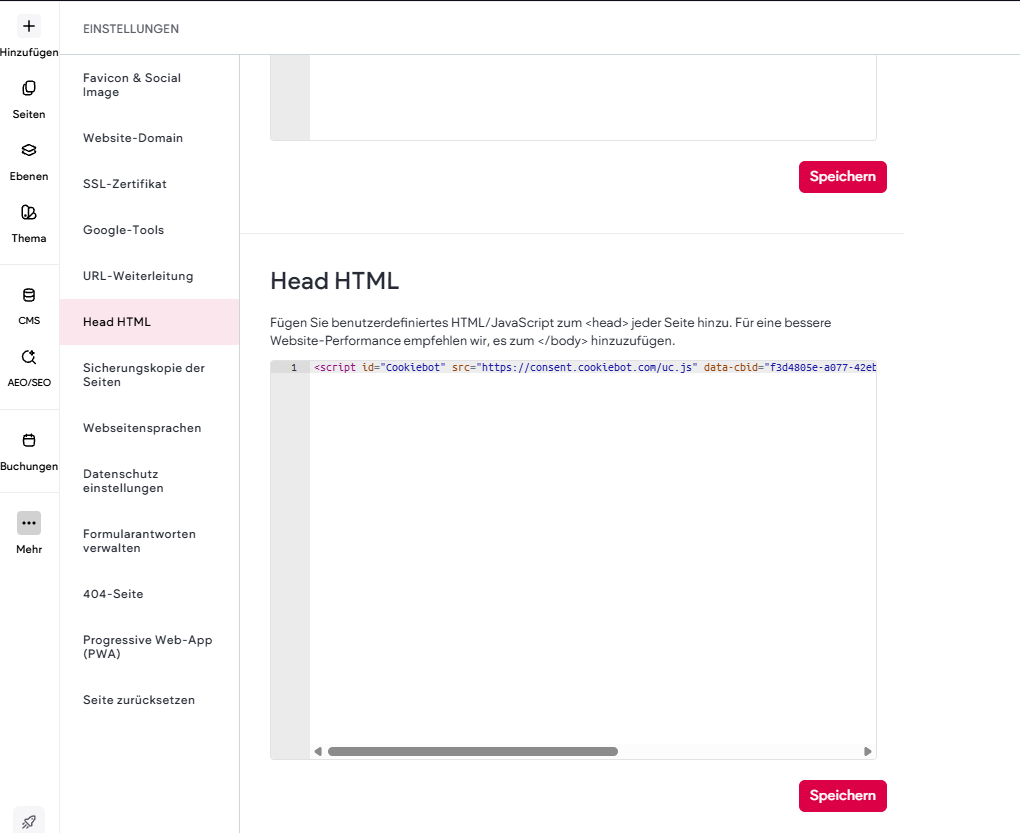Click the upper Speichern button

pyautogui.click(x=842, y=176)
